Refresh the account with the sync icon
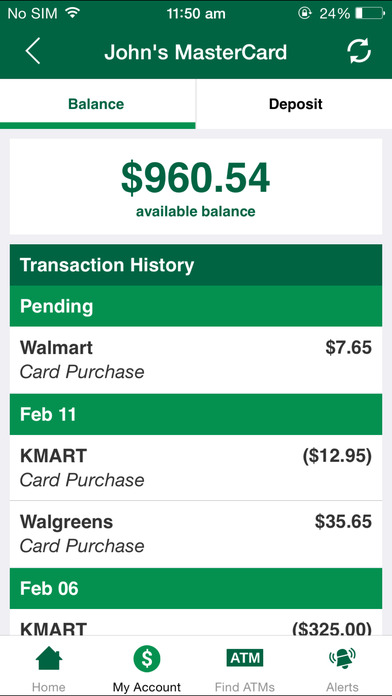This screenshot has height=696, width=392. [359, 51]
